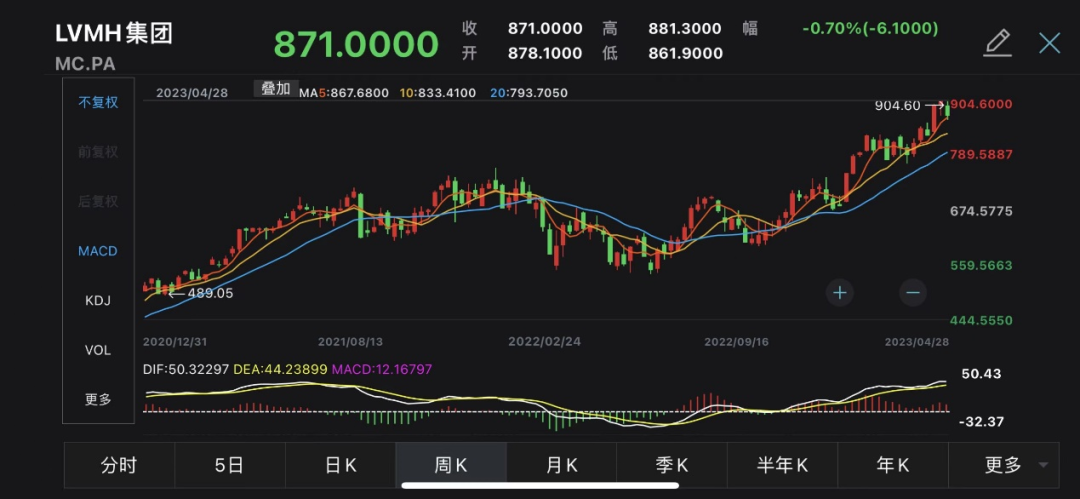The width and height of the screenshot is (1080, 499).
Task: Tap the MC.PA ticker symbol
Action: (x=85, y=65)
